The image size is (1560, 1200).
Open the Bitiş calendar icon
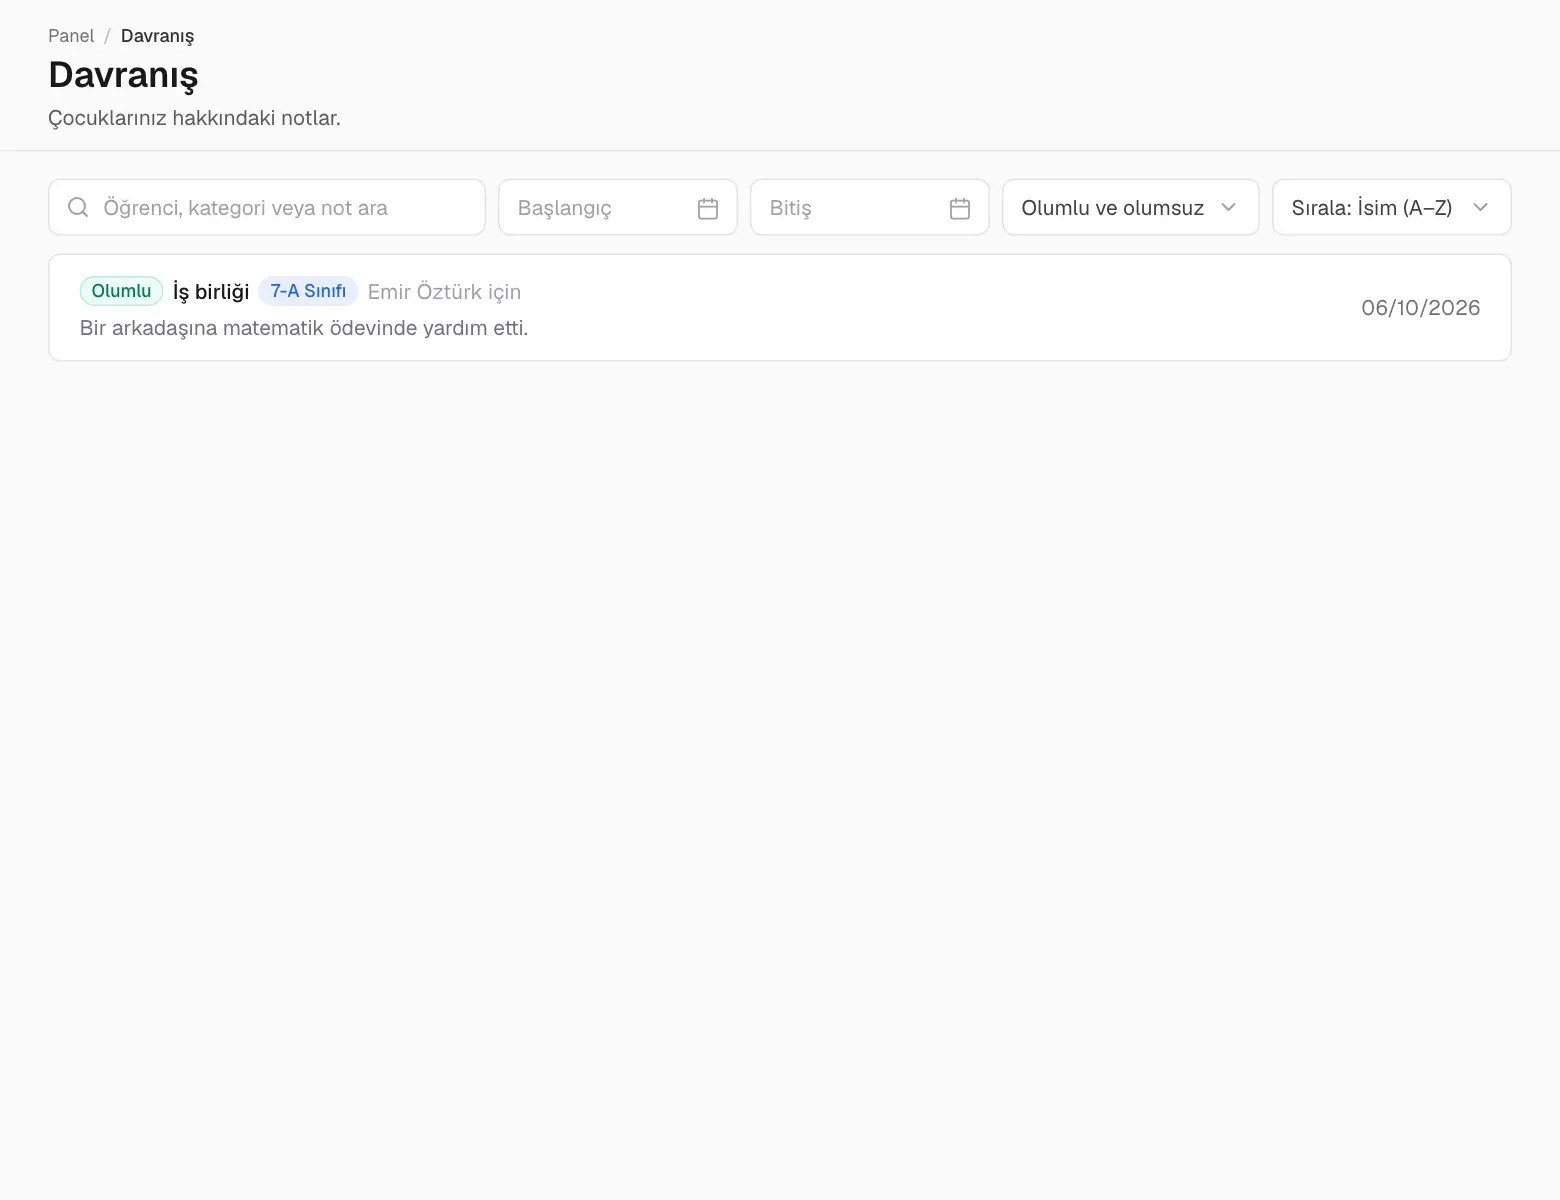click(960, 208)
